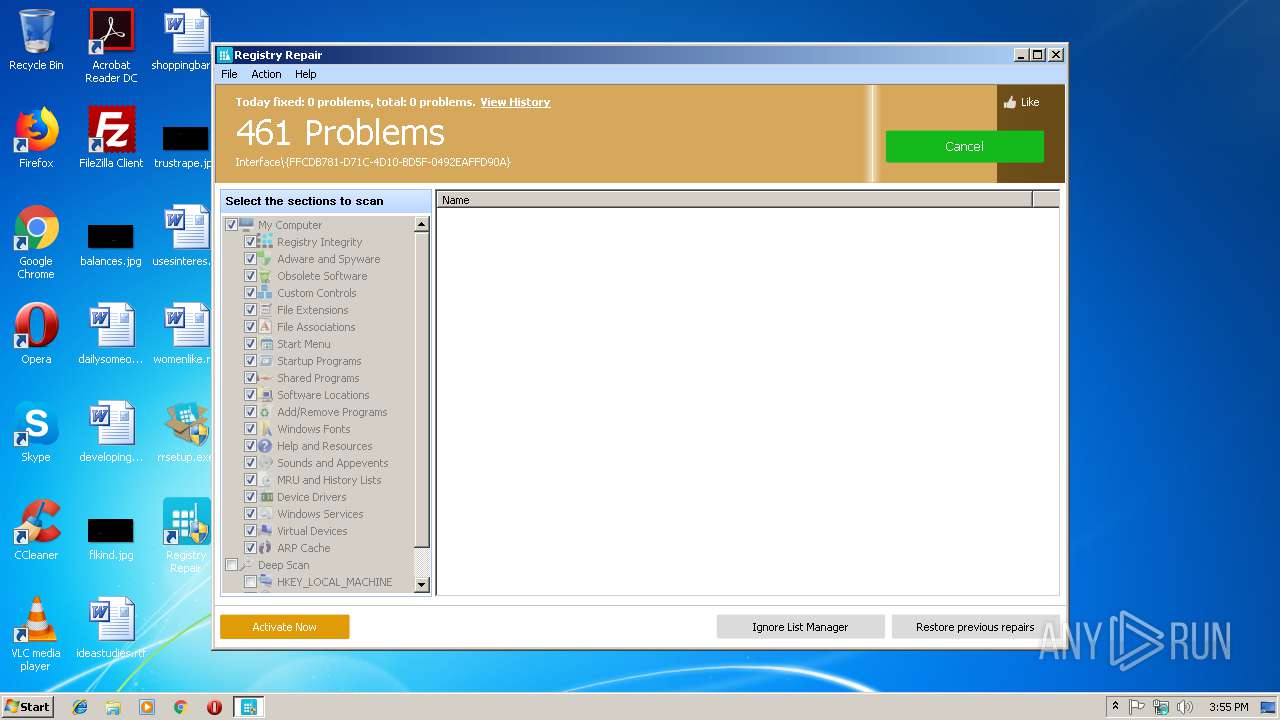This screenshot has width=1280, height=720.
Task: Open the Registry Repair desktop shortcut
Action: (x=186, y=536)
